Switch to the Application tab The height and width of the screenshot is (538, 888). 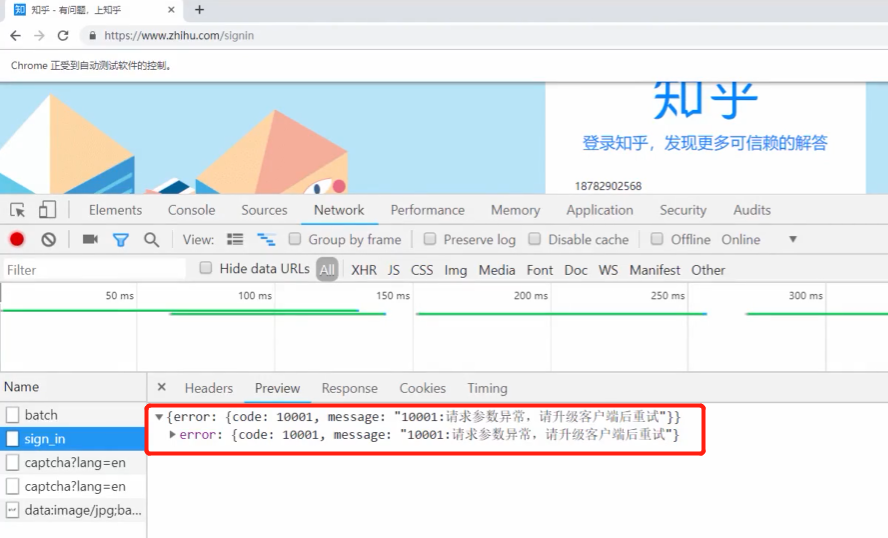pos(600,210)
